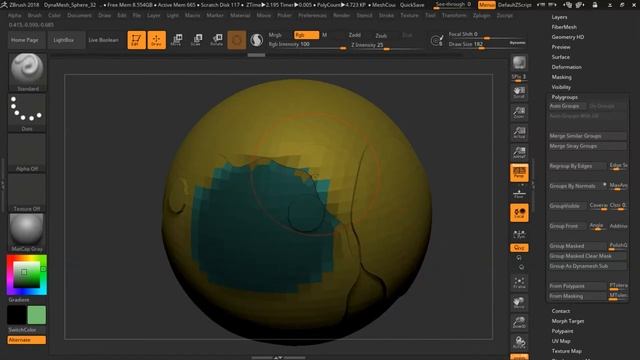Expand the UV Map section
This screenshot has width=640, height=360.
coord(561,341)
